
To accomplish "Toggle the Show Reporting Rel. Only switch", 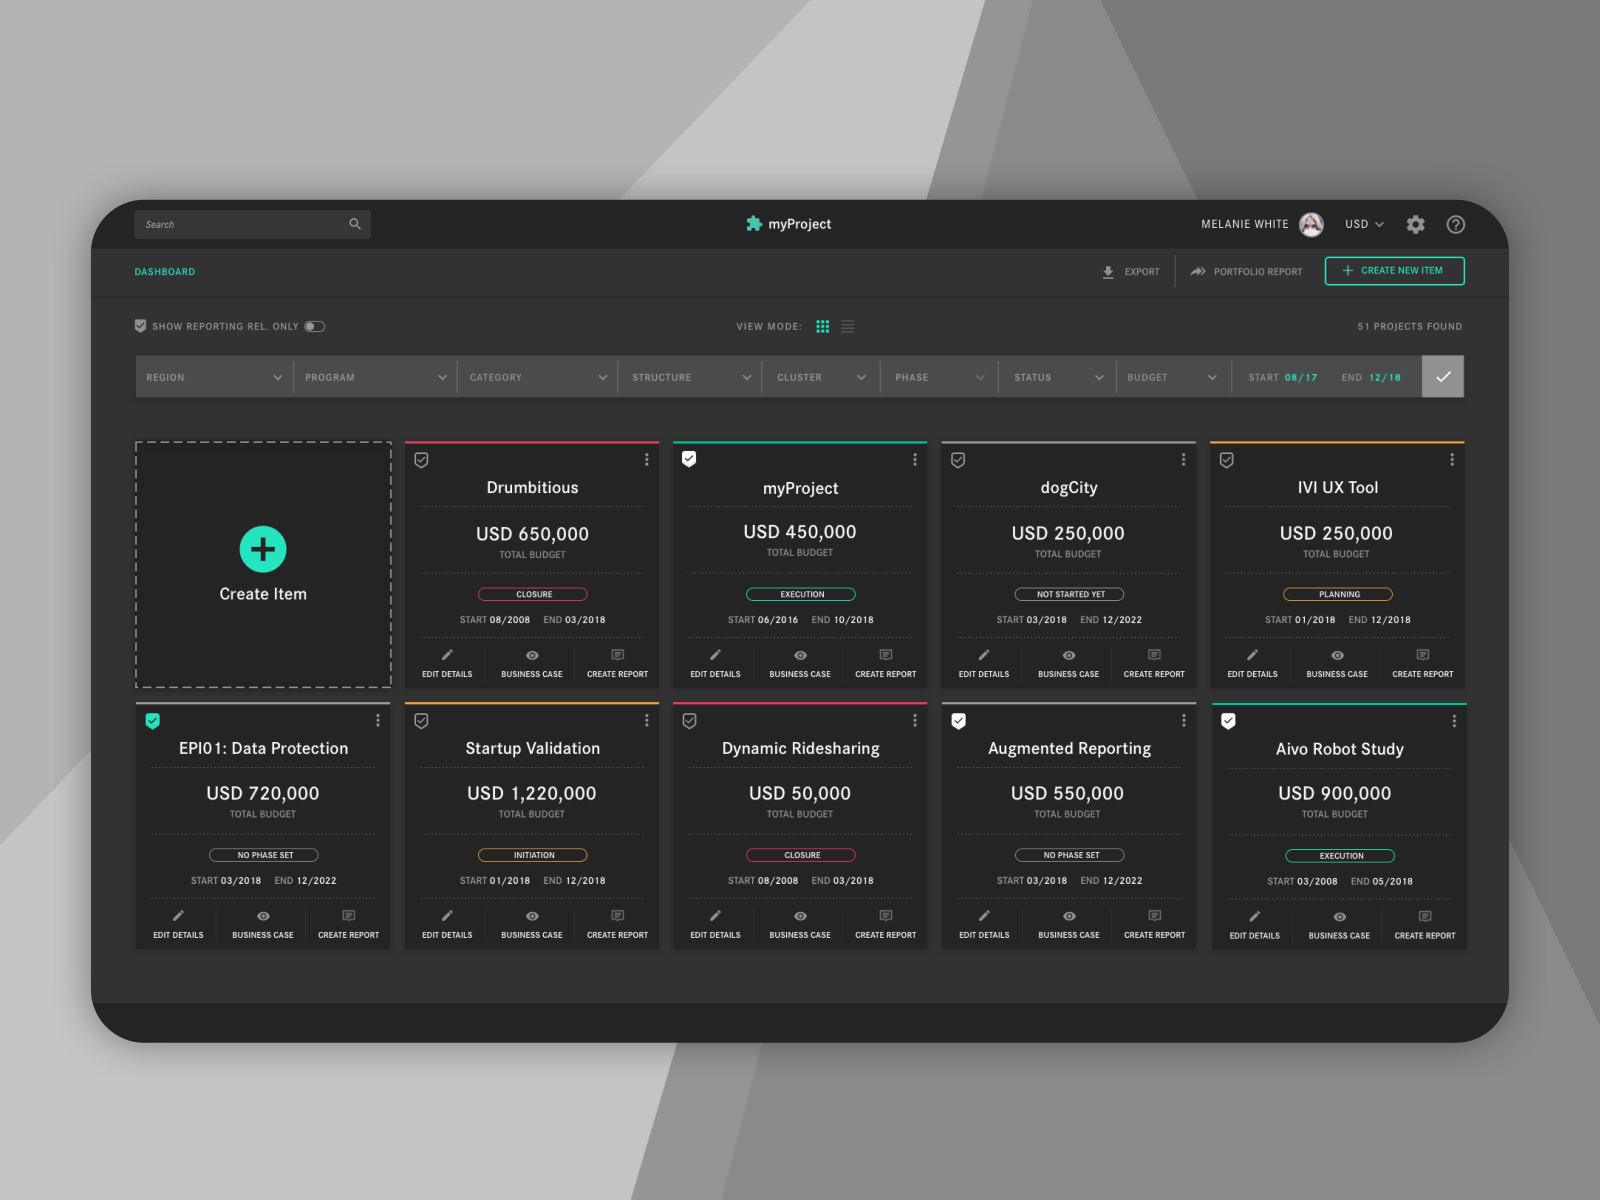I will 313,326.
